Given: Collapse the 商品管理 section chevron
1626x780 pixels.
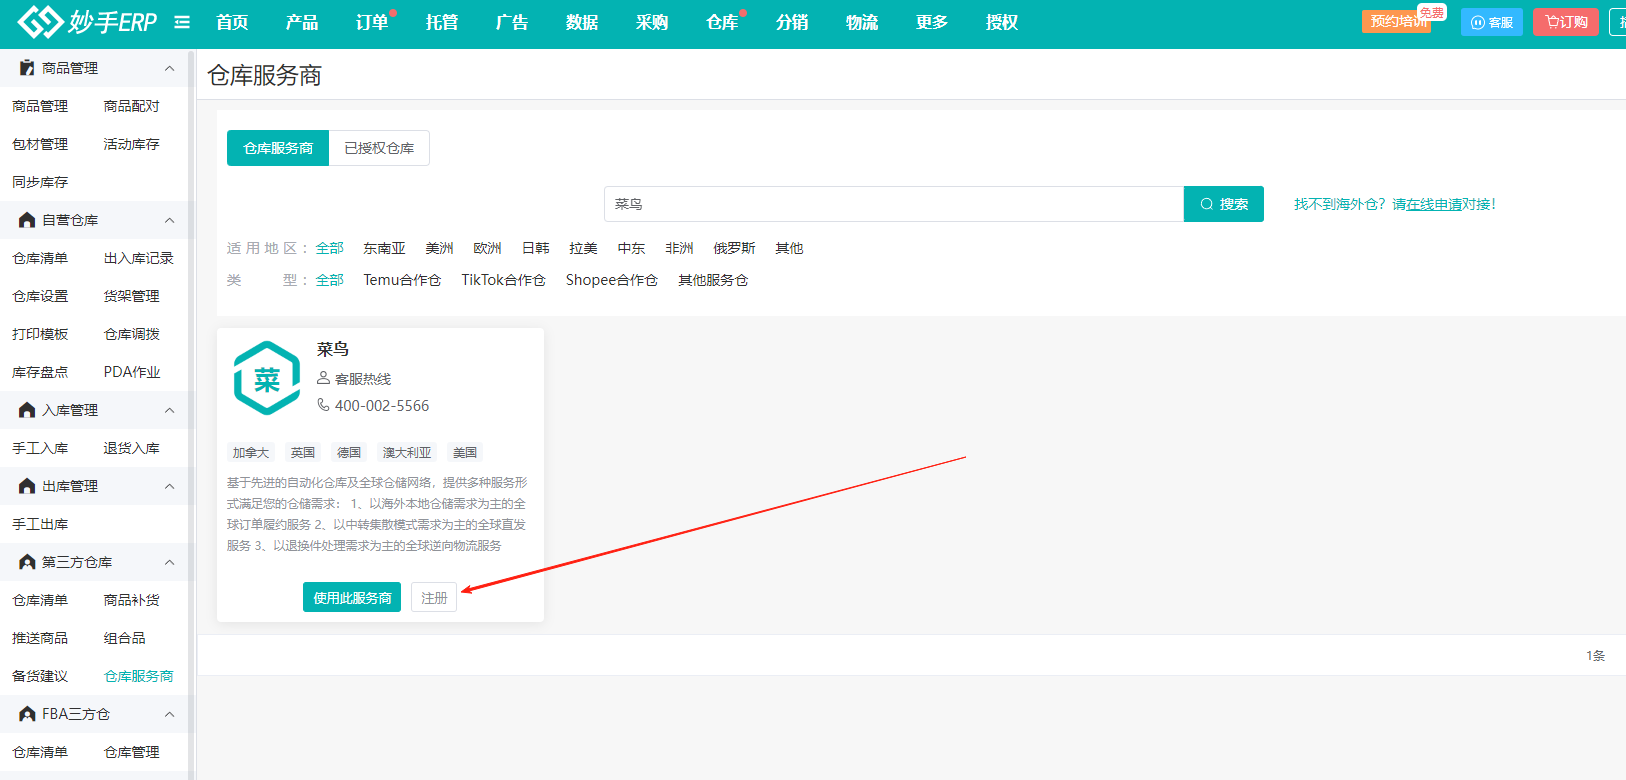Looking at the screenshot, I should [169, 68].
